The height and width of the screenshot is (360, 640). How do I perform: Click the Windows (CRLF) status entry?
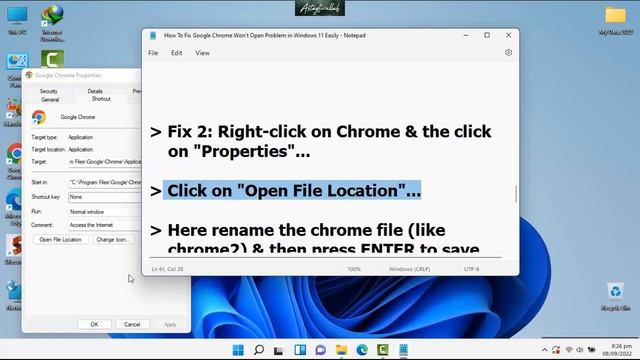(x=409, y=269)
